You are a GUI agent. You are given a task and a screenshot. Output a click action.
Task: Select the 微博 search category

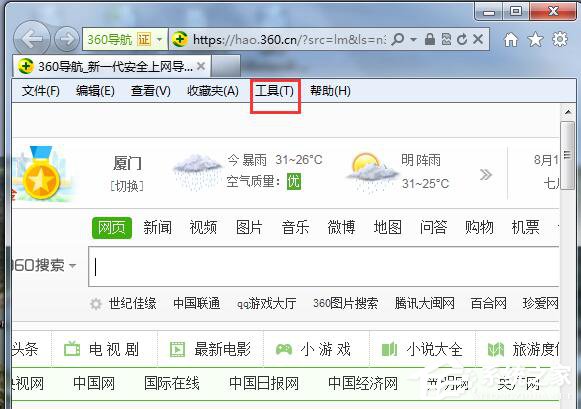[x=341, y=227]
